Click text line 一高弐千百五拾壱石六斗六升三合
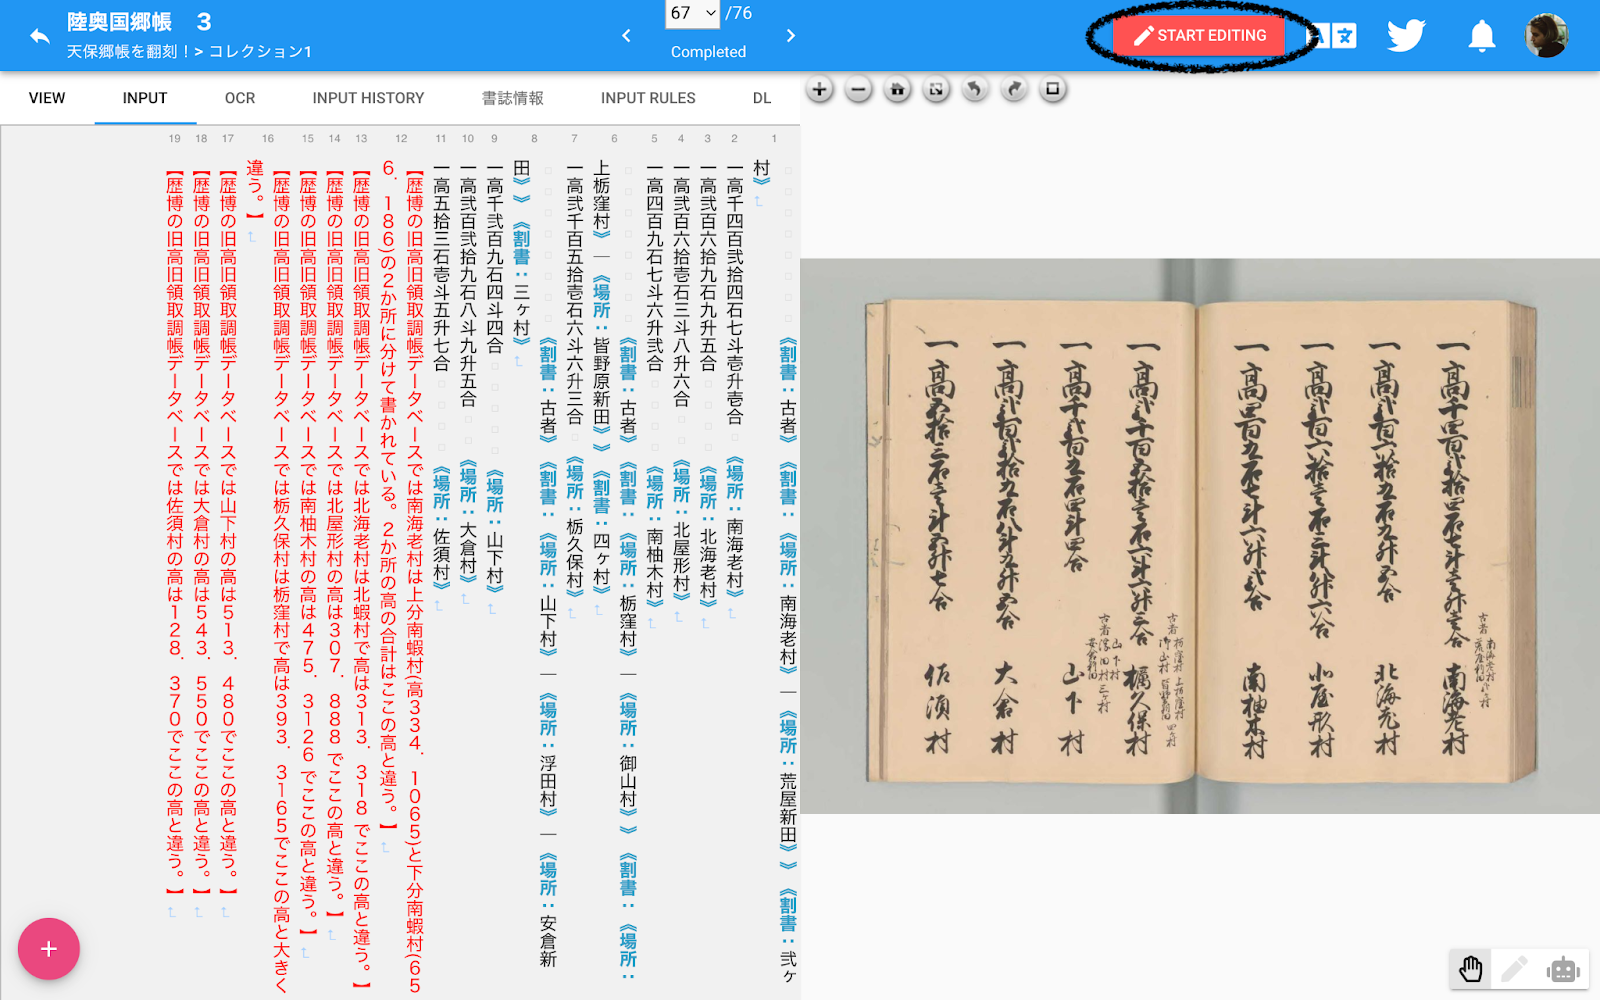The image size is (1600, 1000). pyautogui.click(x=574, y=295)
